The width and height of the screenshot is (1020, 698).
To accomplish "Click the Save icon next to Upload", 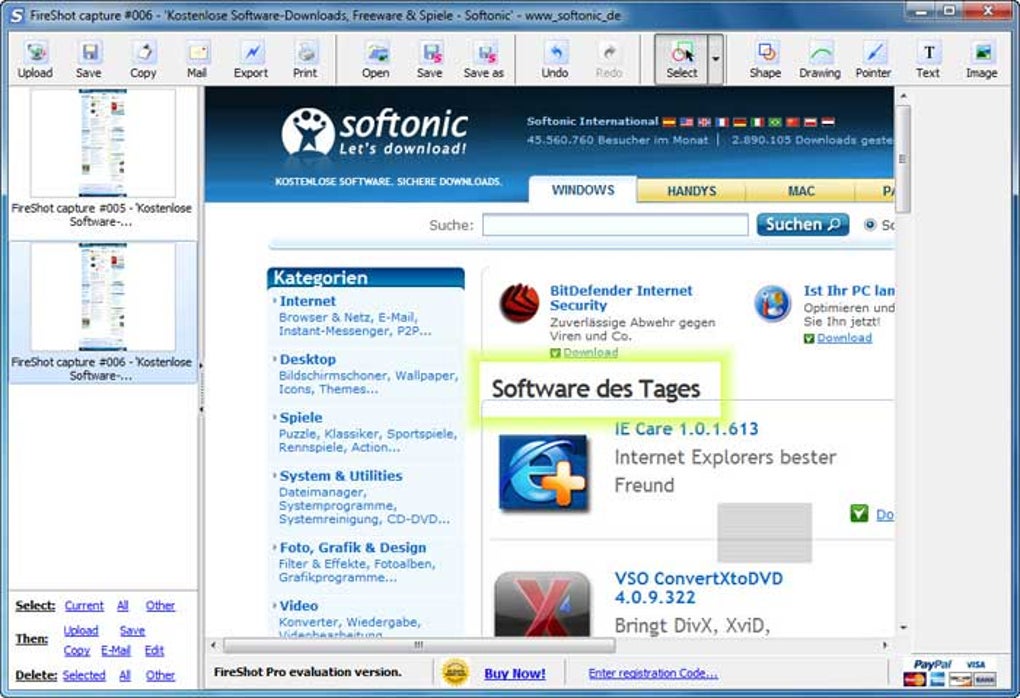I will (x=88, y=60).
